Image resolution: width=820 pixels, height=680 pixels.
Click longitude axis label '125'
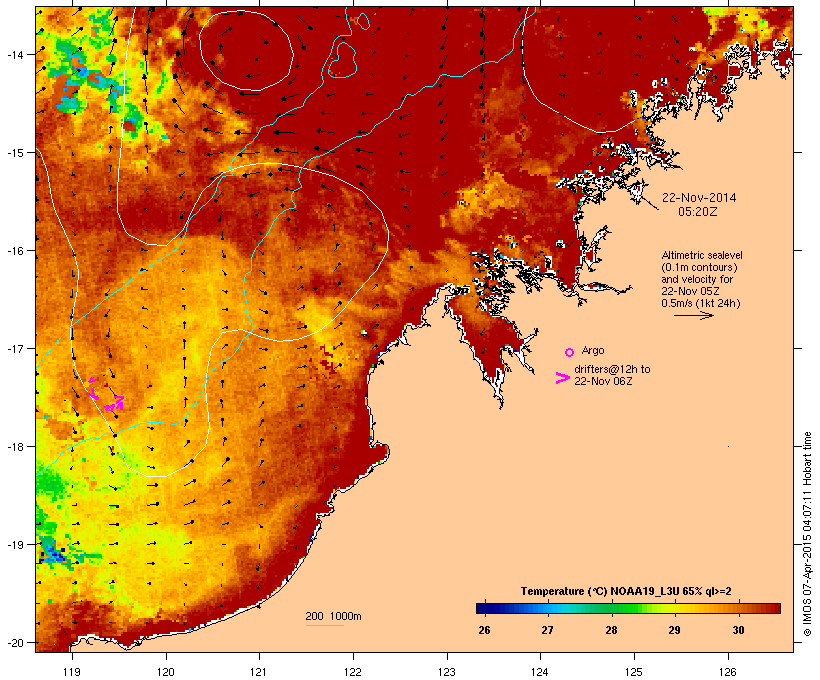pos(634,672)
